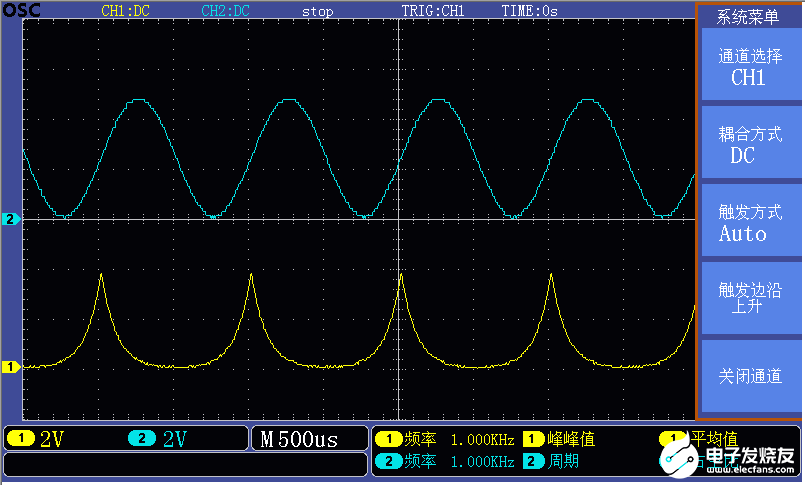Click the CH1:DC status label
The image size is (805, 485).
[125, 11]
